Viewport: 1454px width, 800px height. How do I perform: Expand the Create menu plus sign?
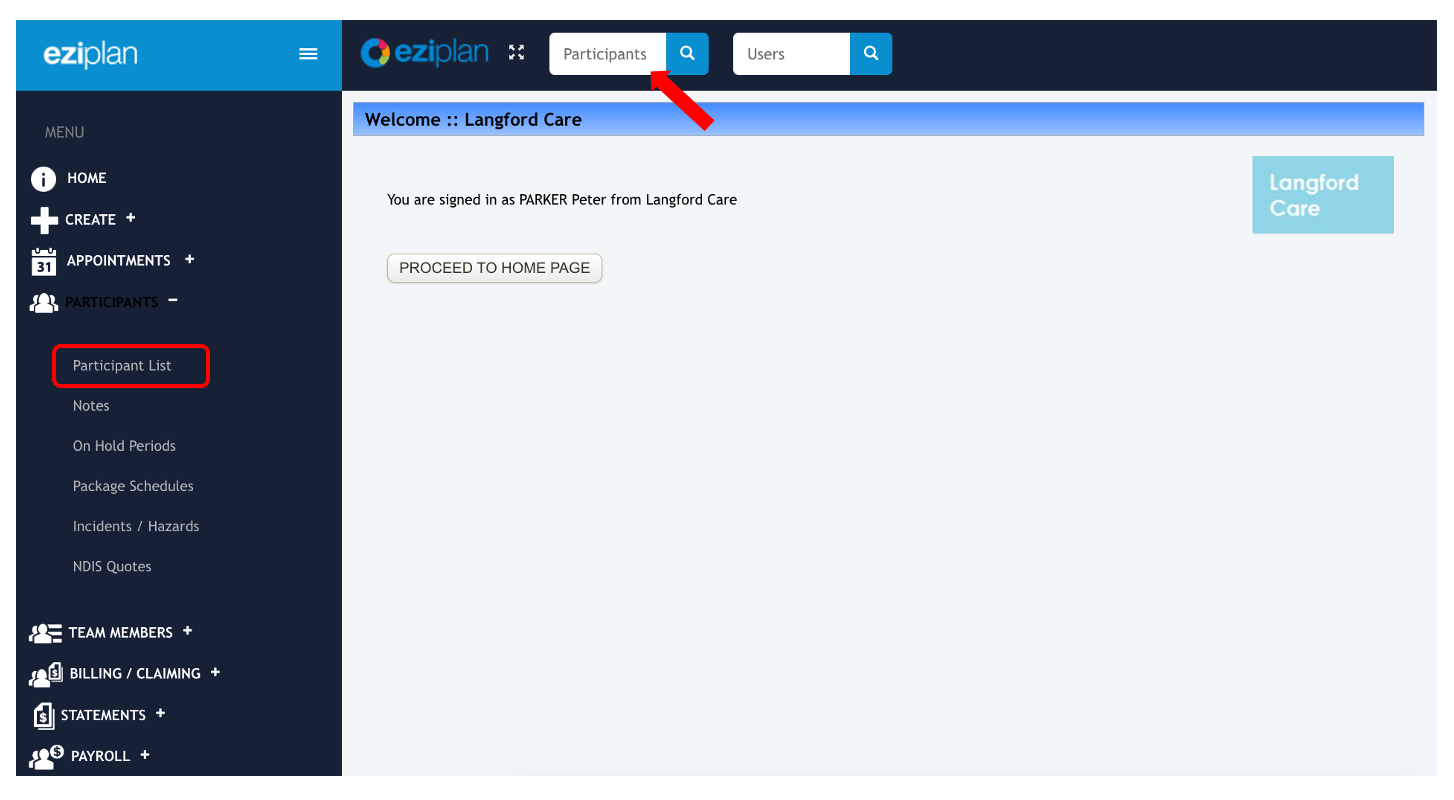[130, 218]
